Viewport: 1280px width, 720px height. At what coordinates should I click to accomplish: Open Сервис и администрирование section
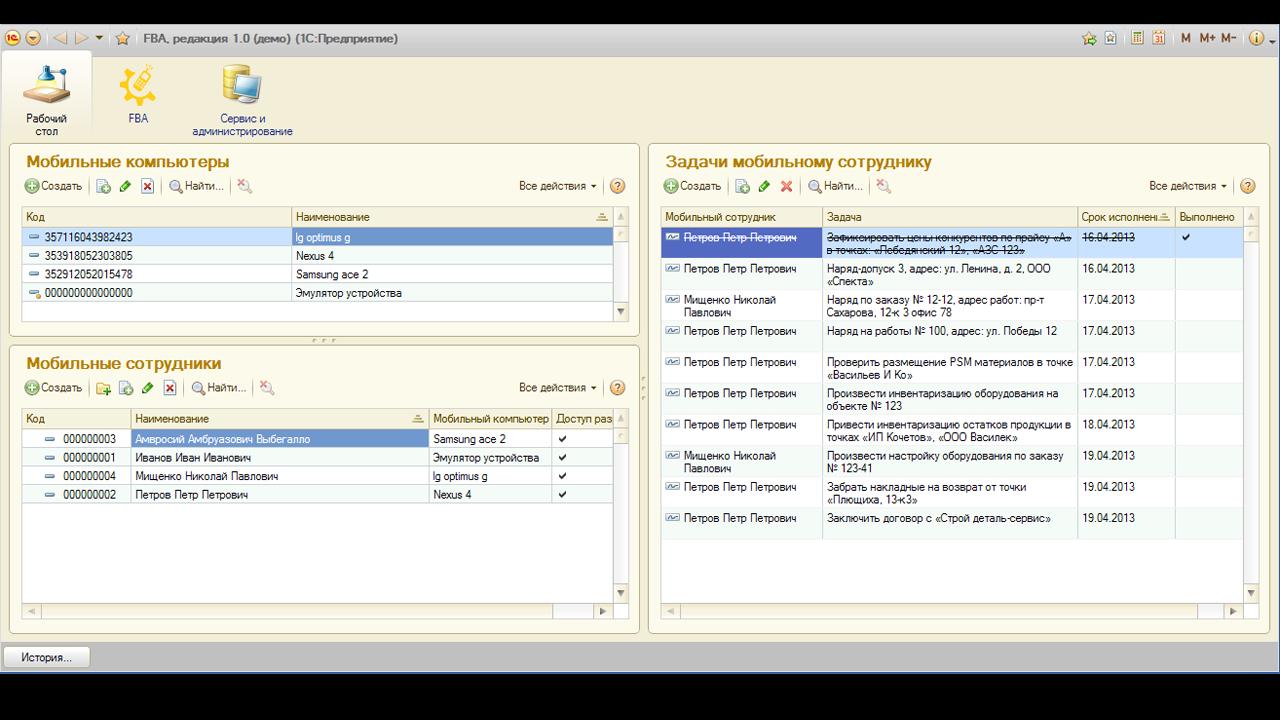(x=242, y=100)
